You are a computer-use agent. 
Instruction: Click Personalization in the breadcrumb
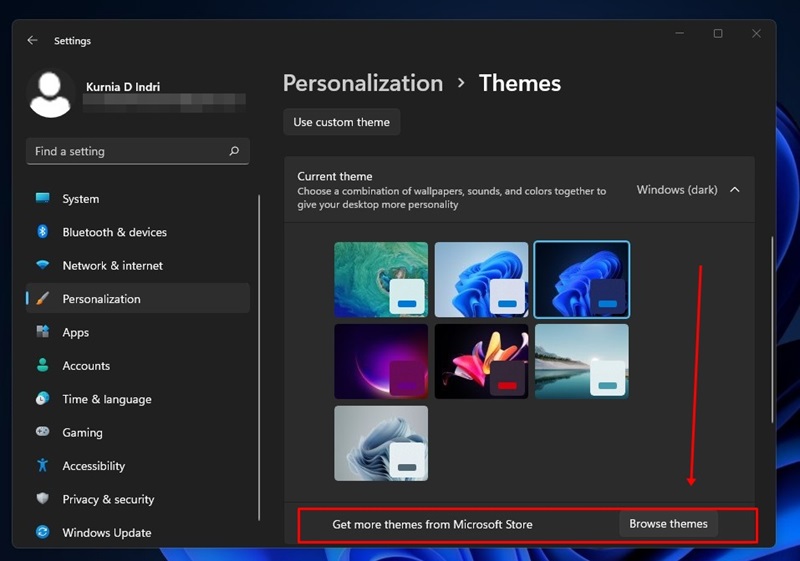click(363, 83)
